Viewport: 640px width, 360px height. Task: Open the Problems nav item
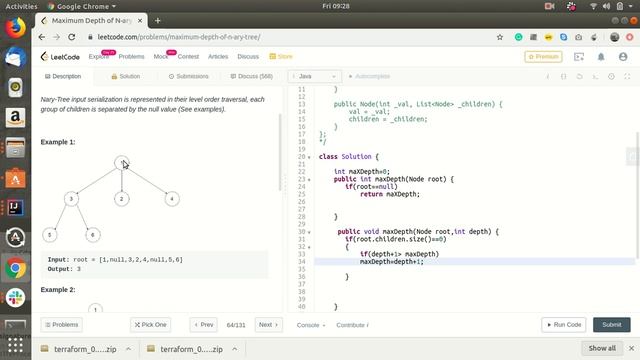[x=131, y=57]
